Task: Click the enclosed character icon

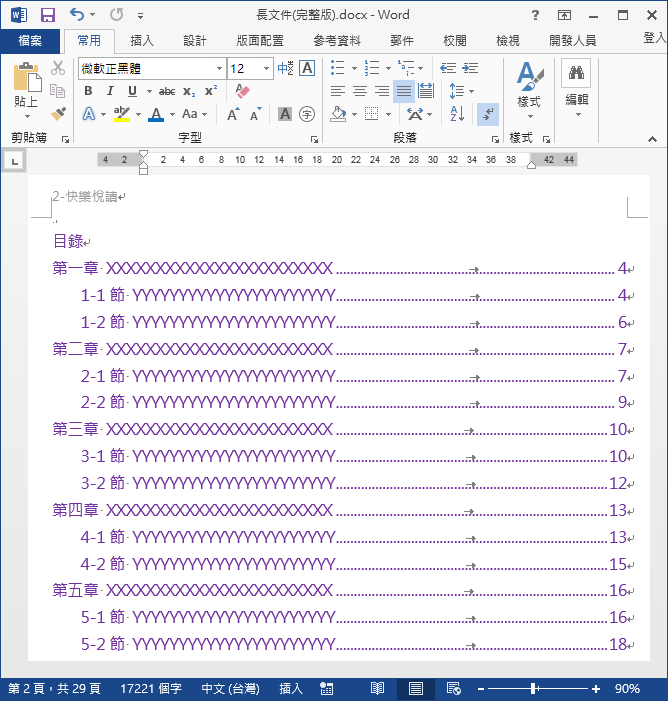Action: point(307,114)
